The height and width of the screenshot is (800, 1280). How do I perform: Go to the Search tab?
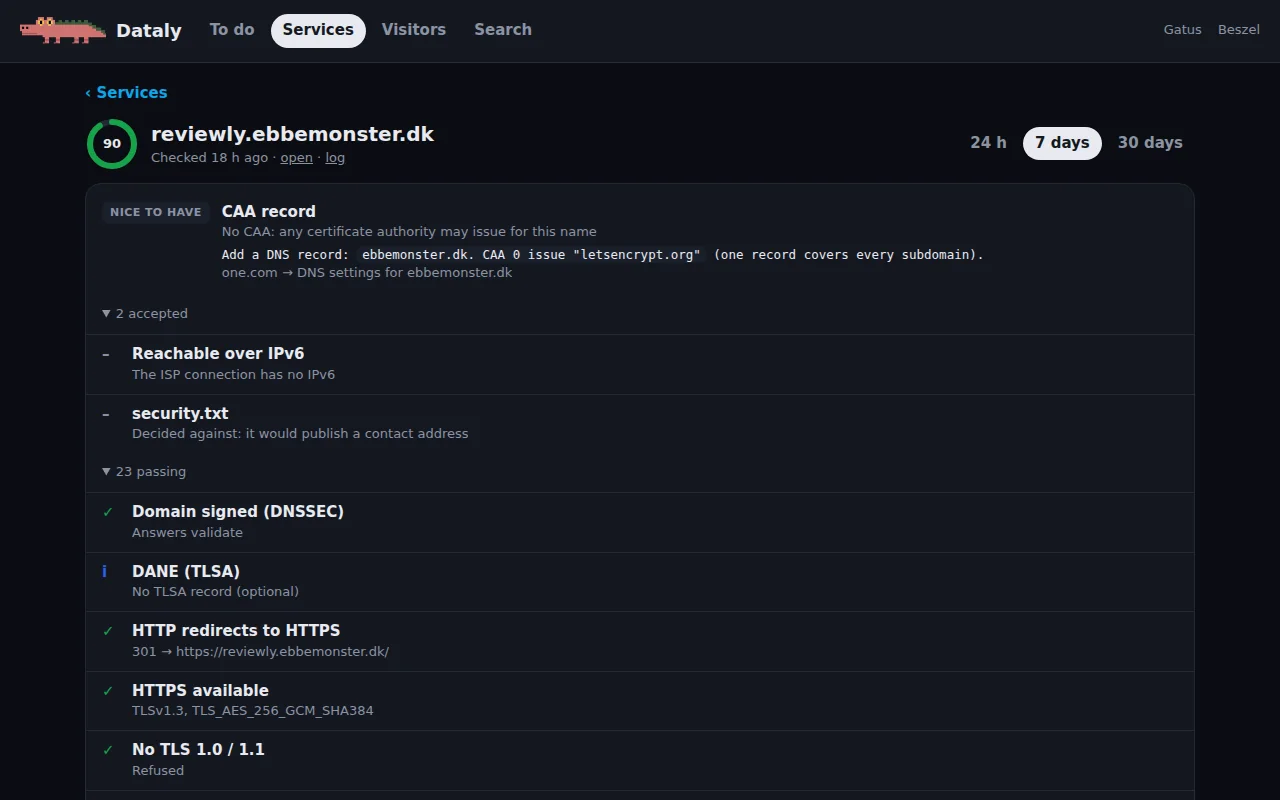coord(503,30)
